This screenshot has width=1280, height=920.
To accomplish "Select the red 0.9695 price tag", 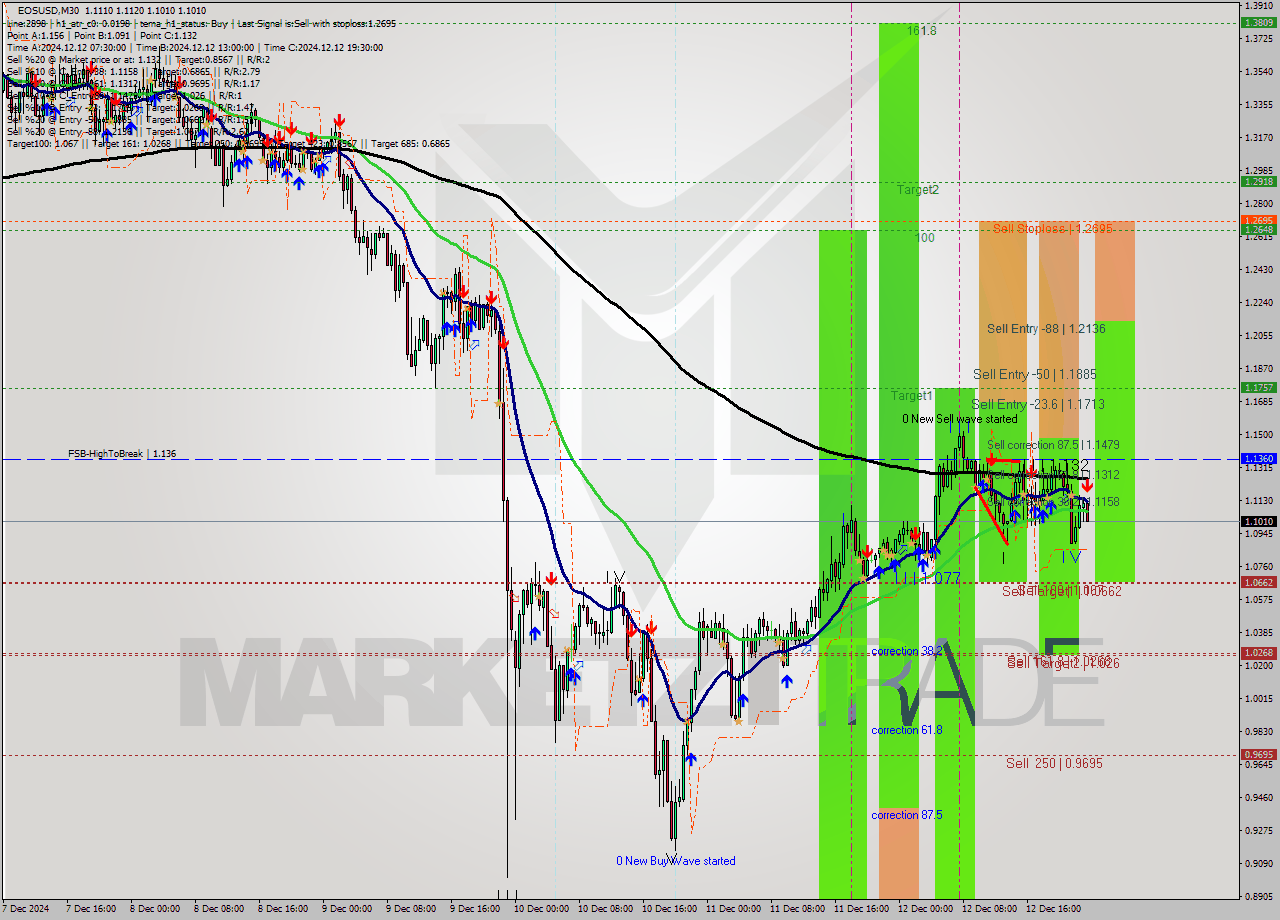I will coord(1257,755).
